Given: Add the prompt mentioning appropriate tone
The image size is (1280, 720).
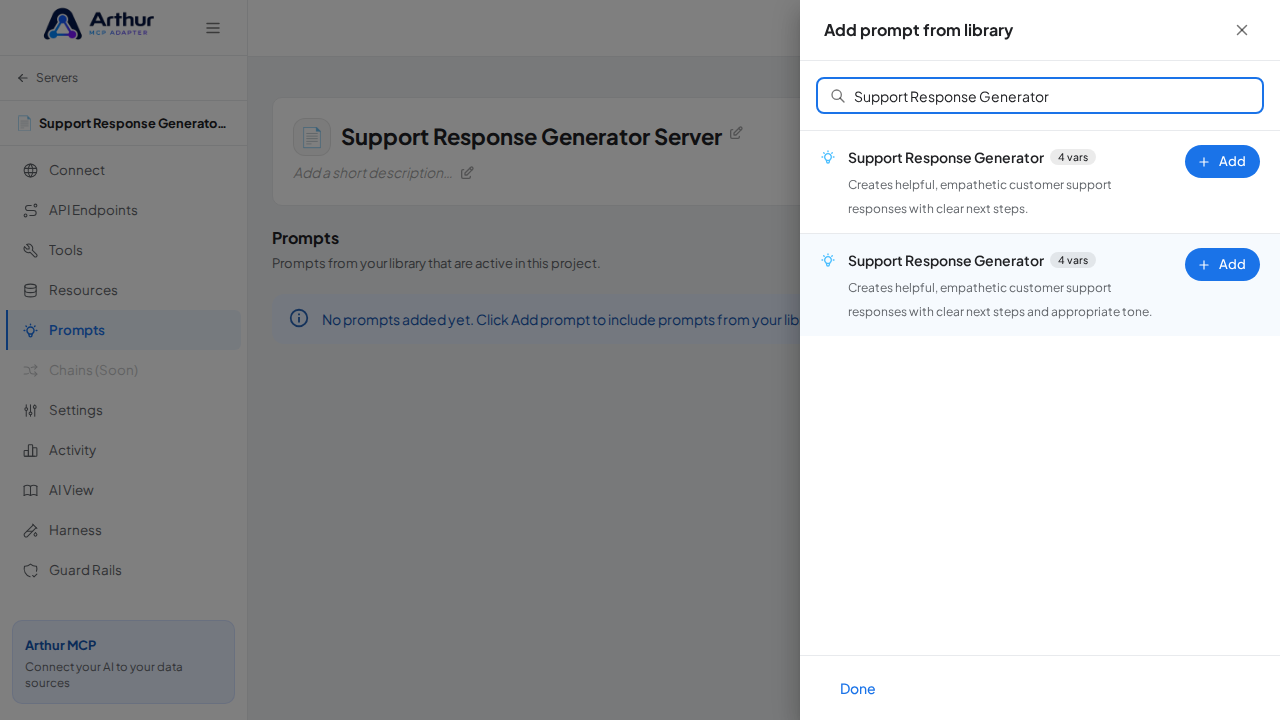Looking at the screenshot, I should pos(1222,264).
